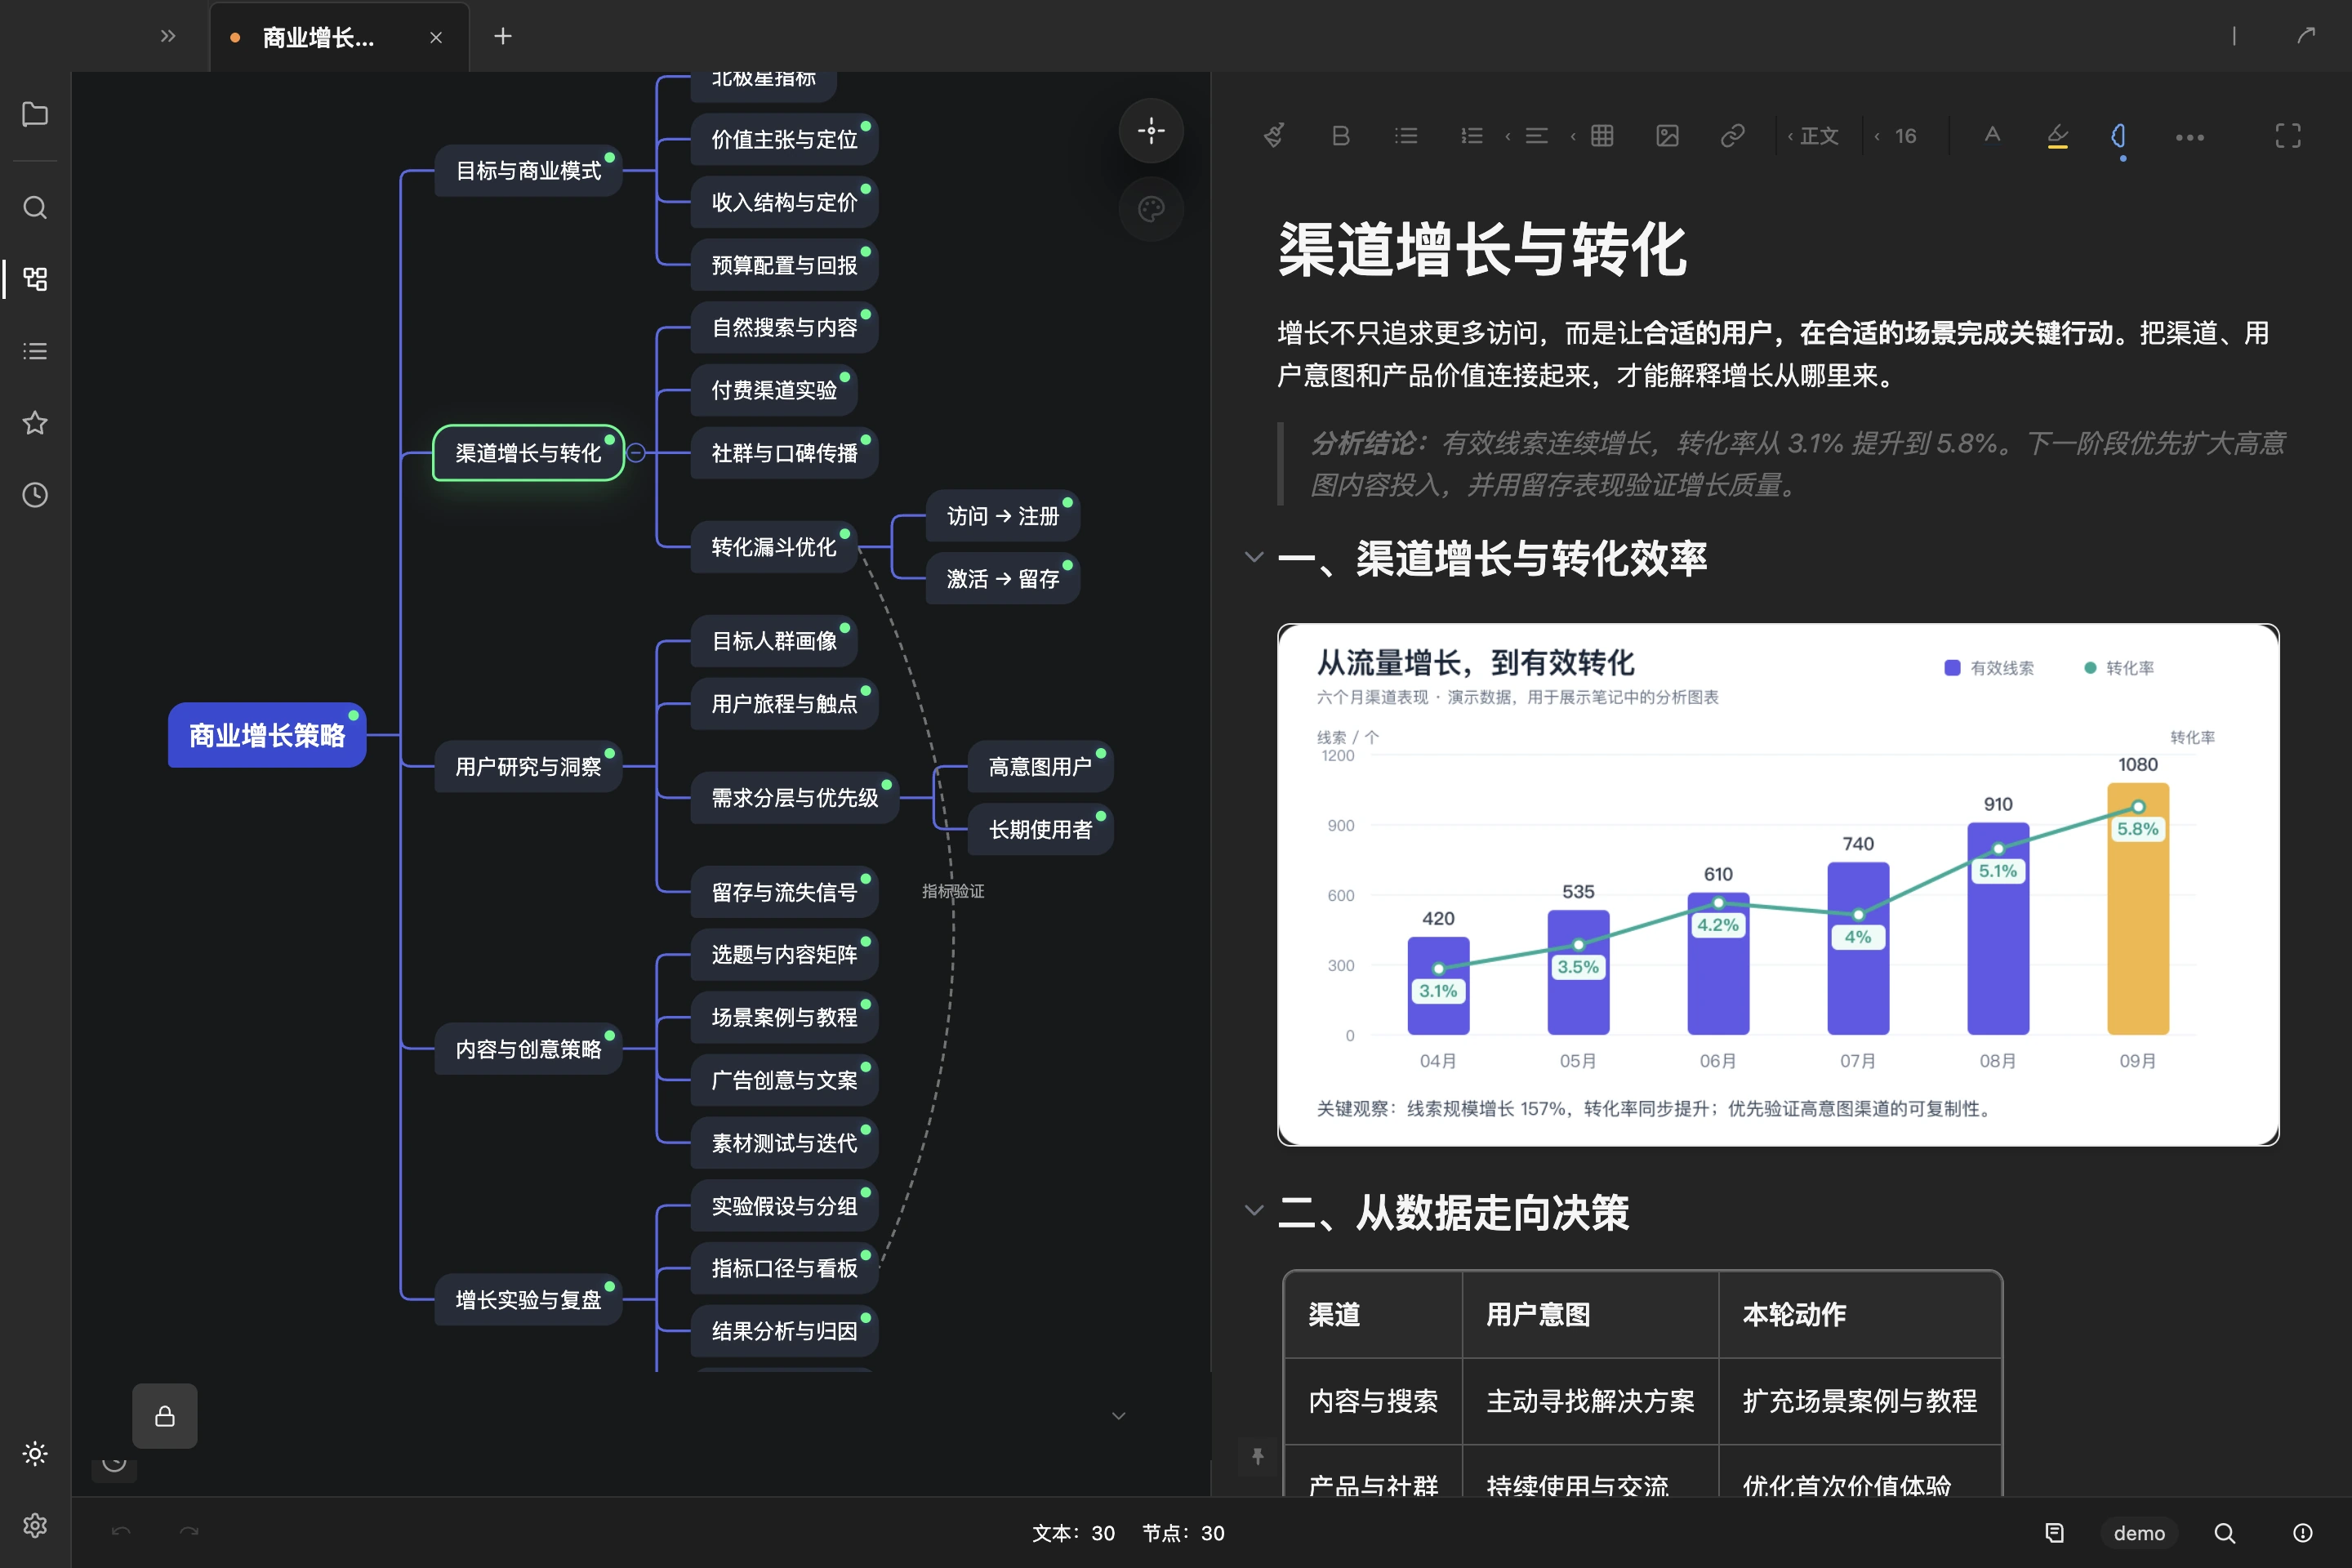
Task: Click the 主动寻找解决方案 table cell
Action: tap(1590, 1401)
